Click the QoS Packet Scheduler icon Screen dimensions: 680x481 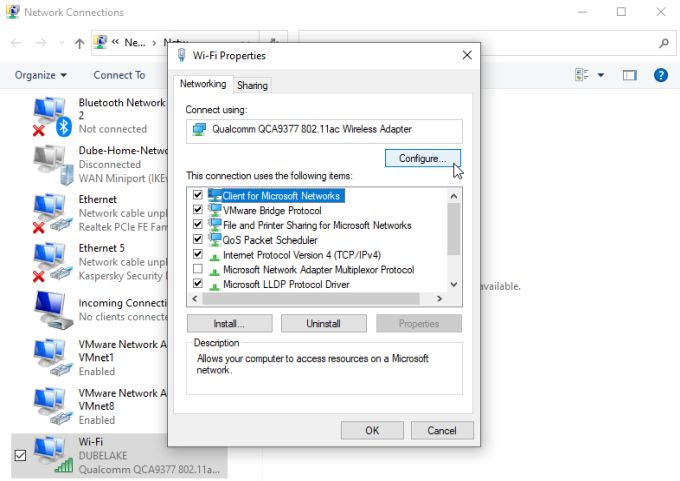click(x=215, y=240)
